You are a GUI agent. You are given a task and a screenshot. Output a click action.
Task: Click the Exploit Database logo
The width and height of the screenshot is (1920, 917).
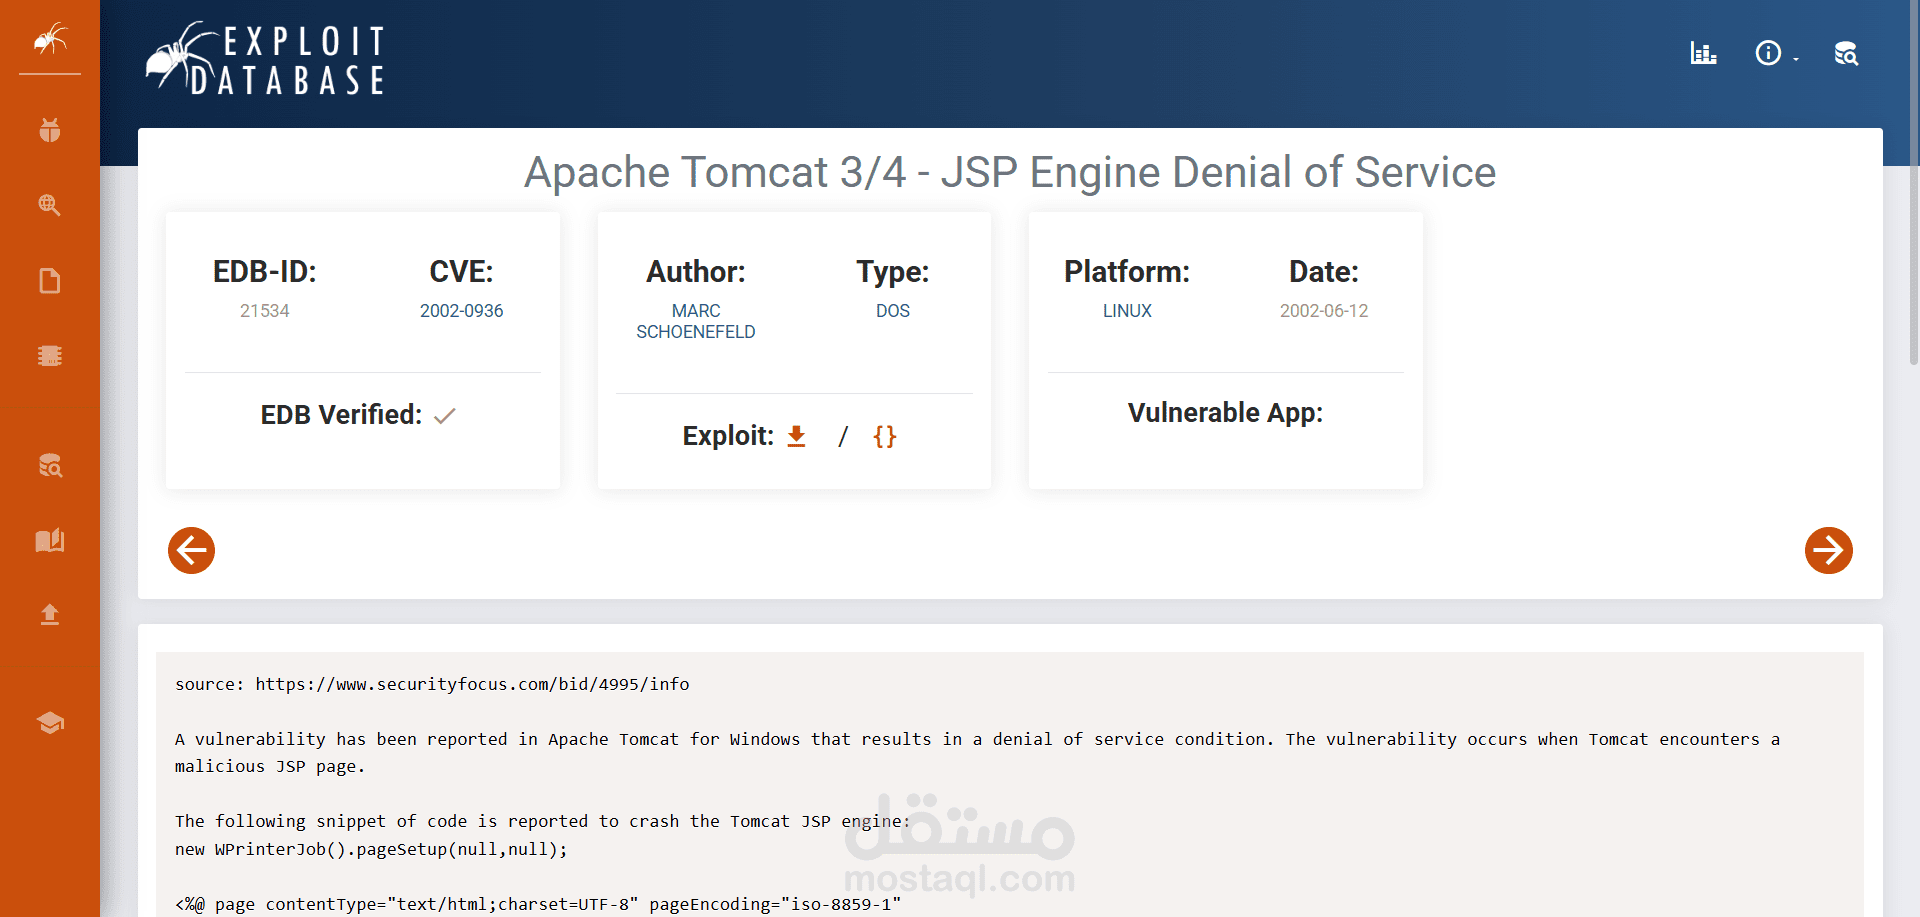[x=266, y=59]
